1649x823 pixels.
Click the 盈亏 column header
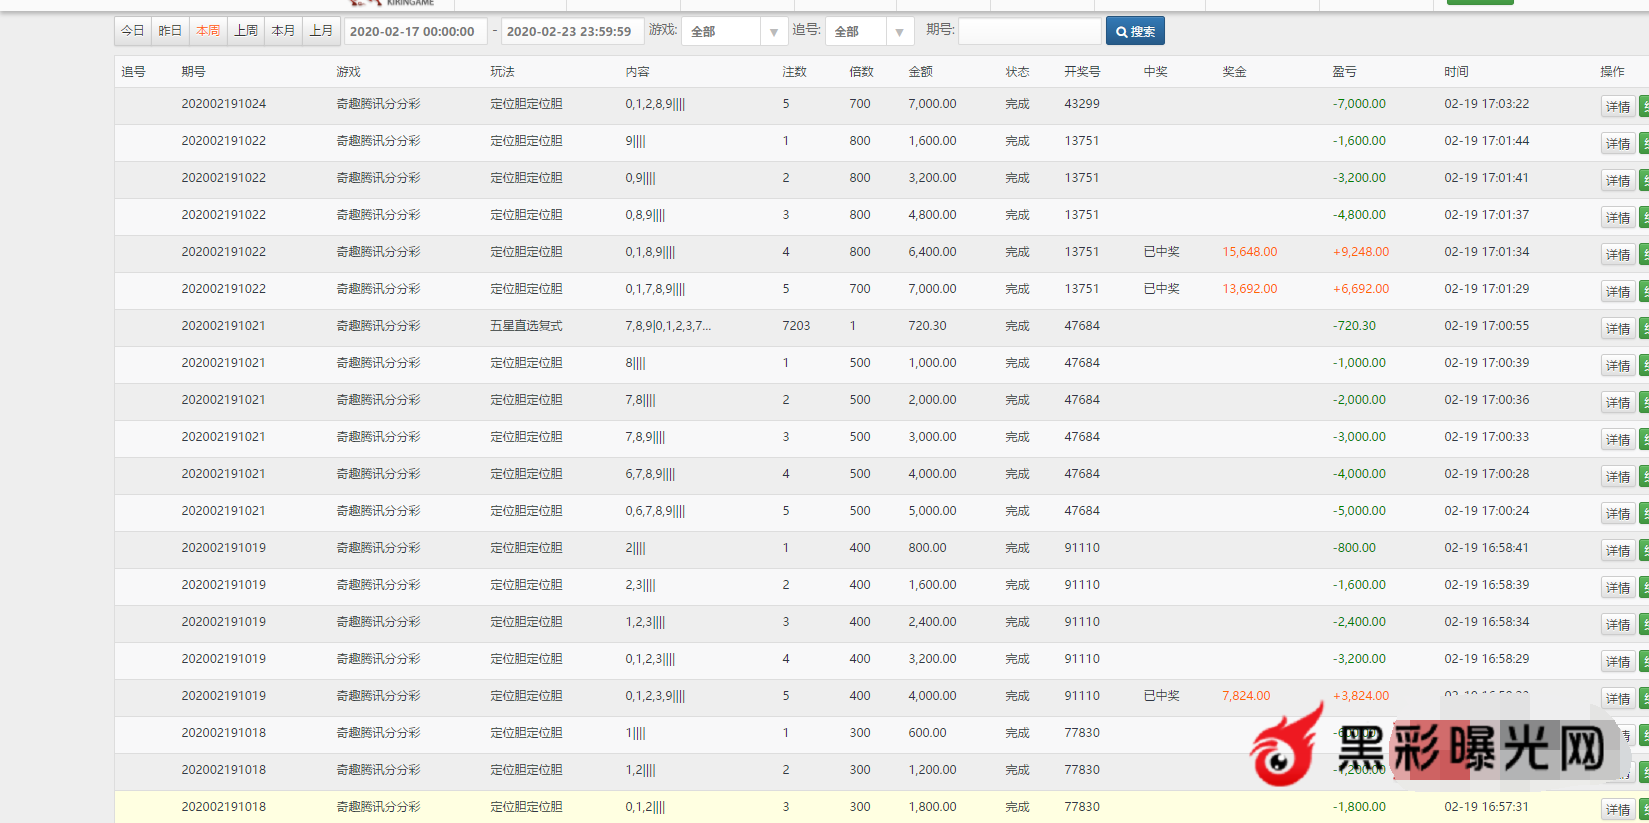[x=1344, y=72]
